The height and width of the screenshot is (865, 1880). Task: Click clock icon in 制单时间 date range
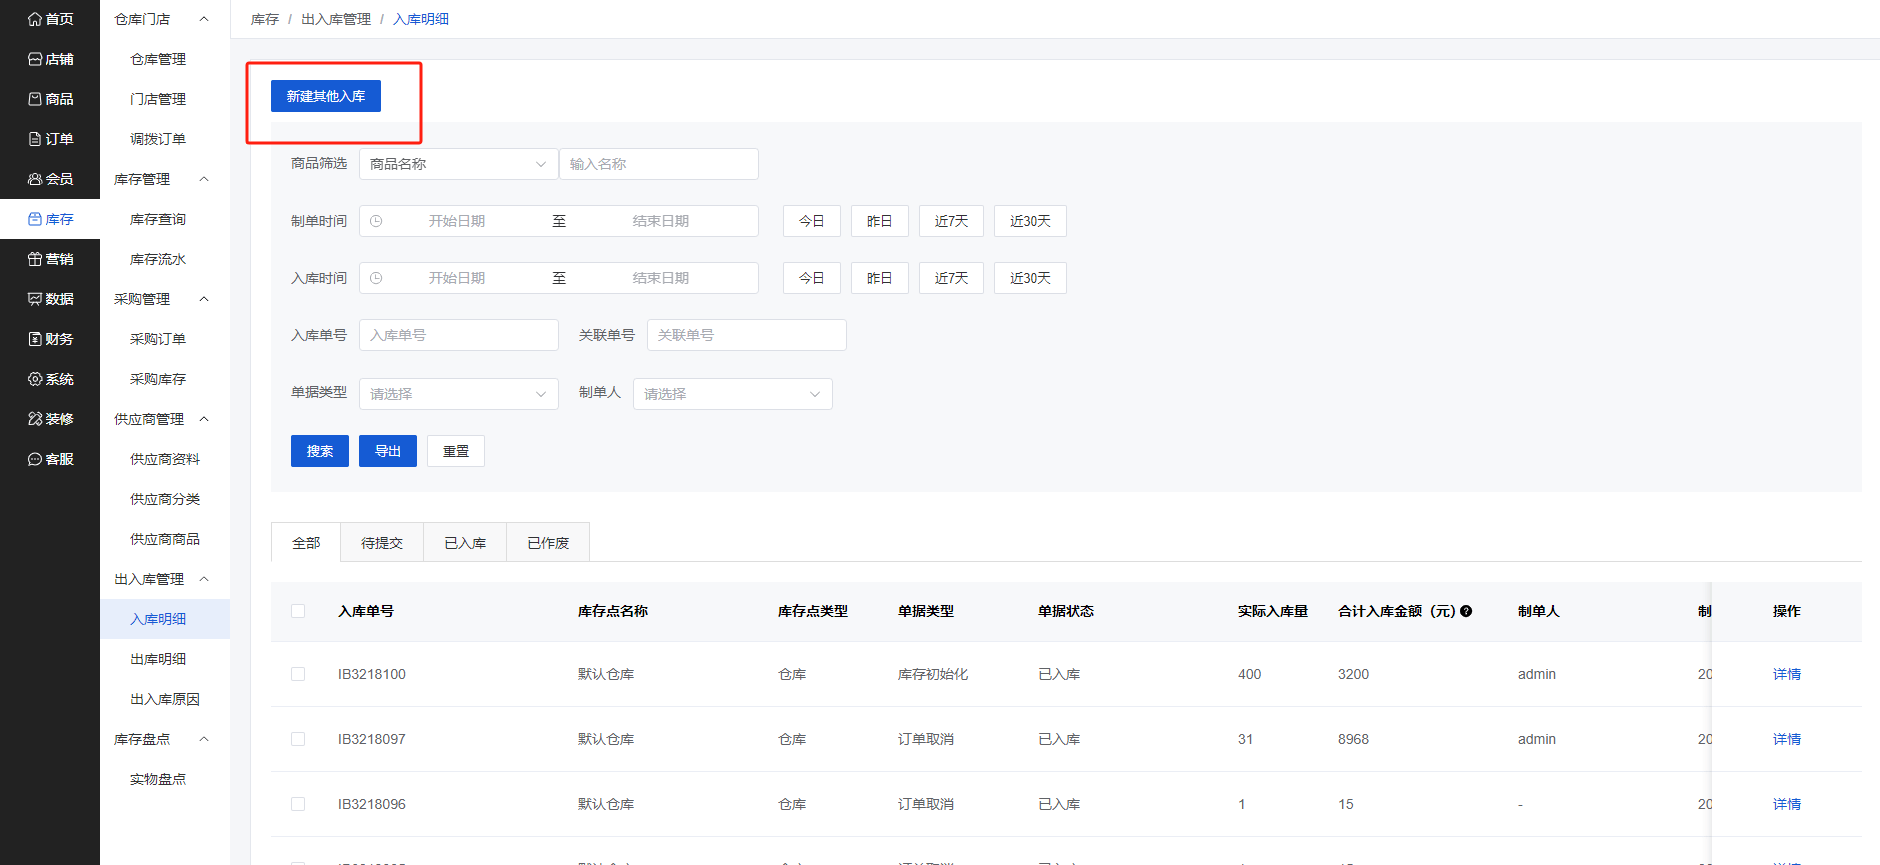point(376,221)
